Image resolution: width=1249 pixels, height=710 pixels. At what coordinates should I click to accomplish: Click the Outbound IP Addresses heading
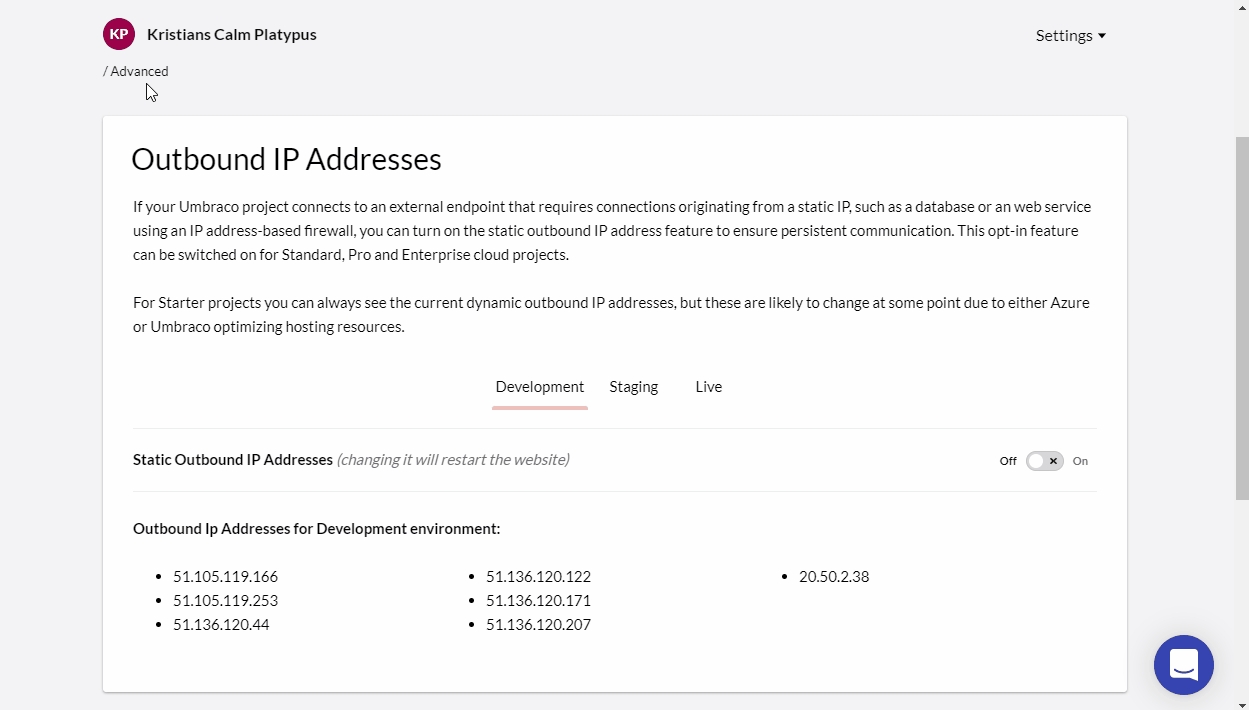point(286,160)
